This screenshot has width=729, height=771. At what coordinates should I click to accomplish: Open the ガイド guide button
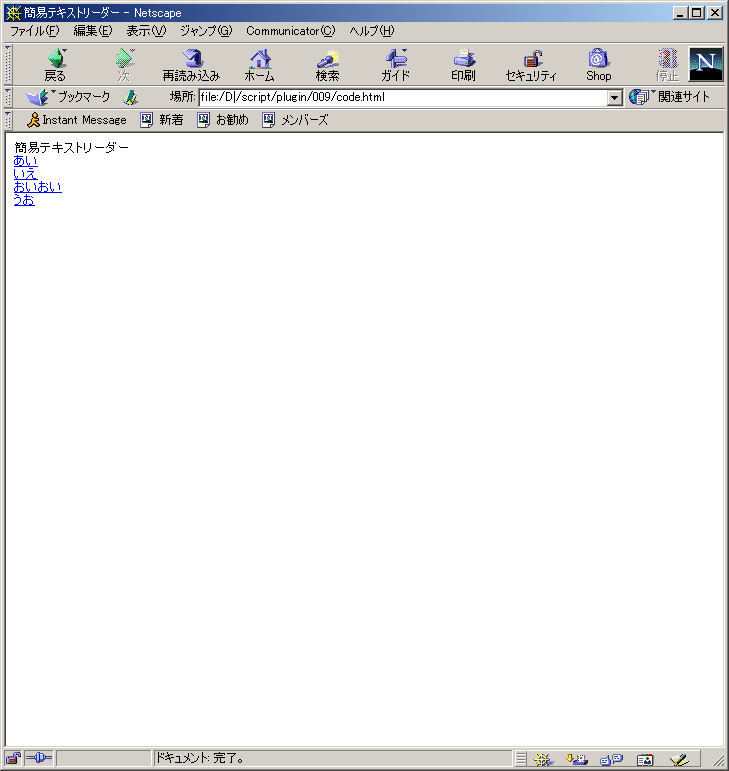(395, 65)
